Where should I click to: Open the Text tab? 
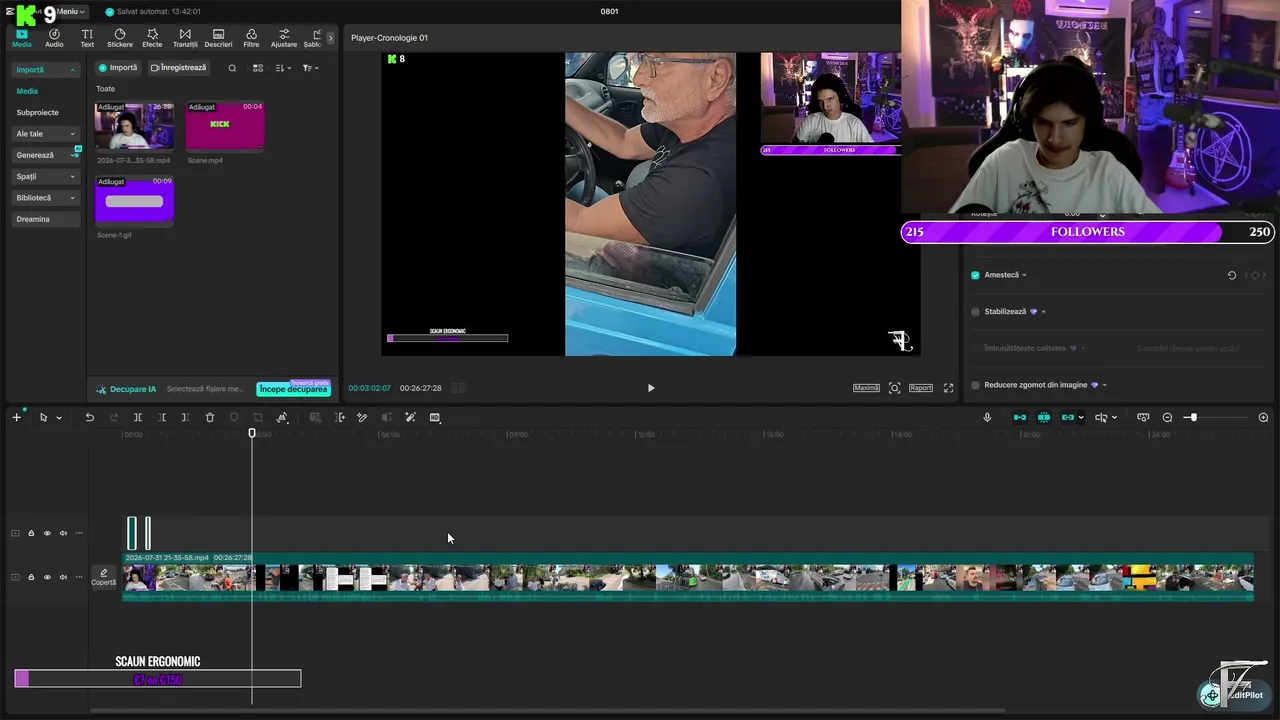click(87, 38)
